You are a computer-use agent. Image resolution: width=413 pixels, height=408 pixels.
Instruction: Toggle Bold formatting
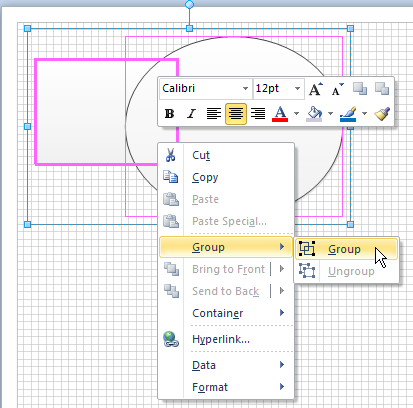point(169,114)
